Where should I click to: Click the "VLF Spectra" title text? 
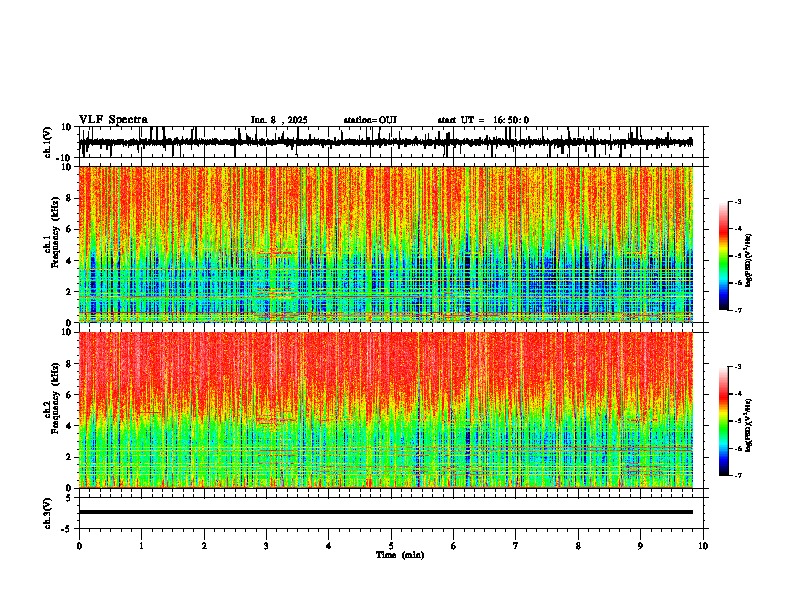(x=113, y=120)
